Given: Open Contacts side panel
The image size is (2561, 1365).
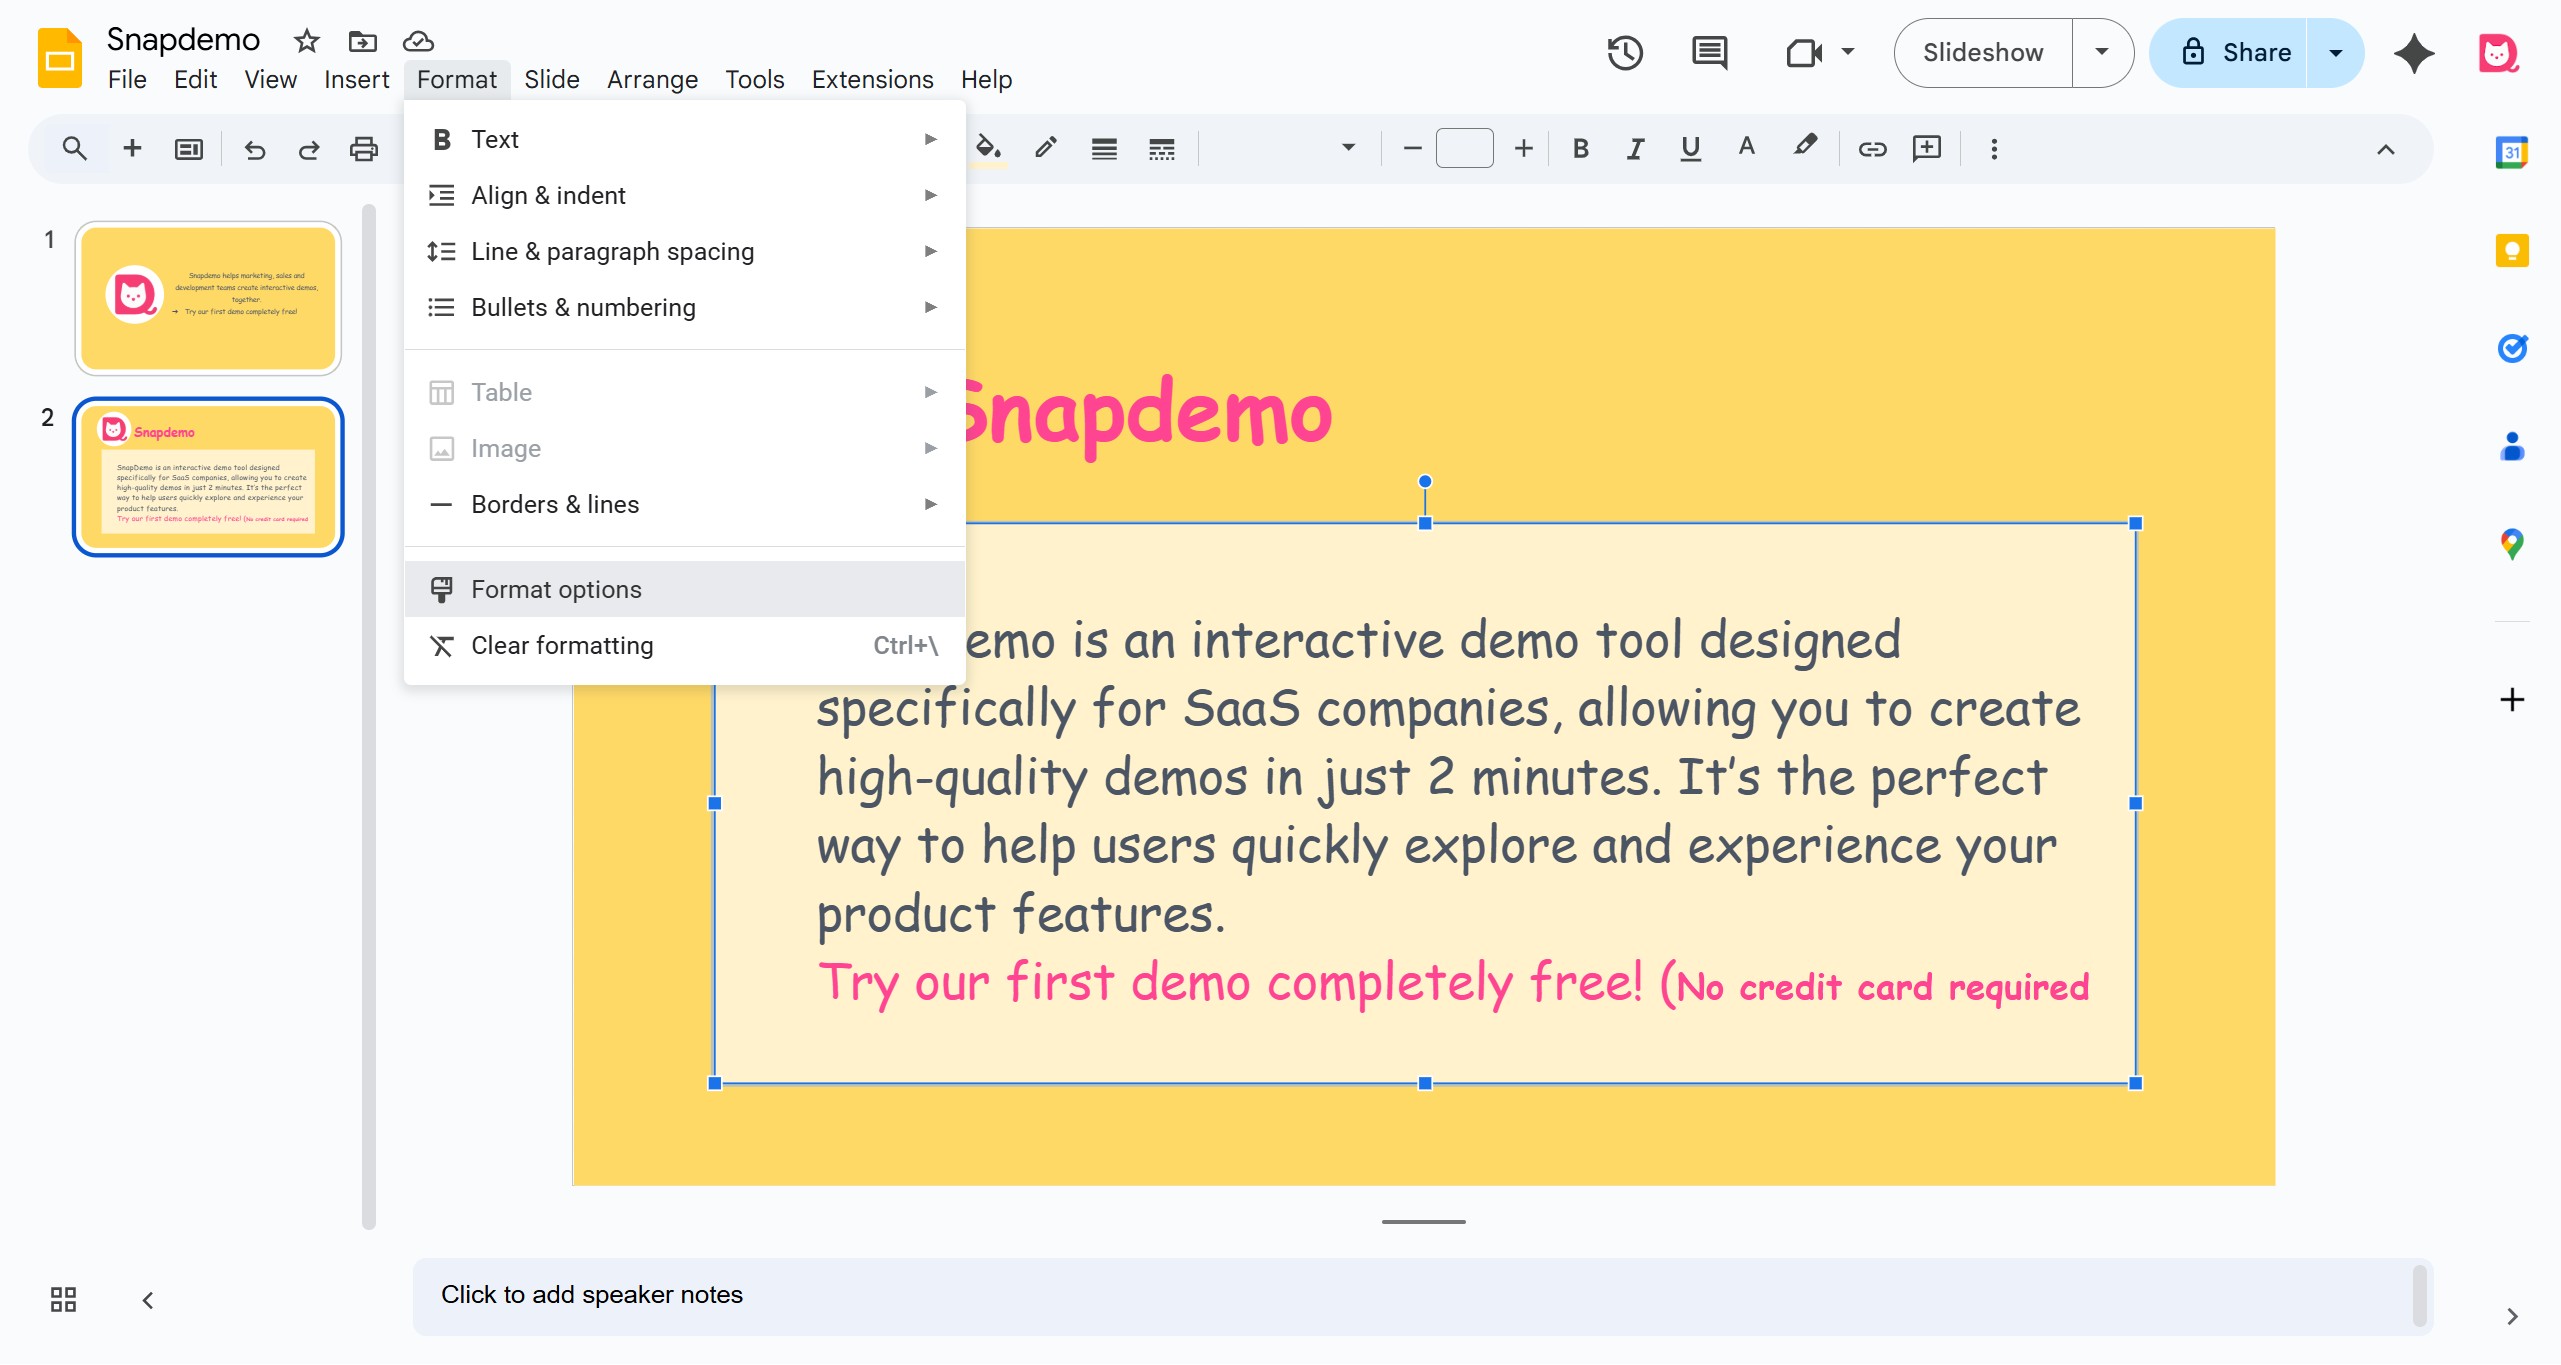Looking at the screenshot, I should 2512,445.
